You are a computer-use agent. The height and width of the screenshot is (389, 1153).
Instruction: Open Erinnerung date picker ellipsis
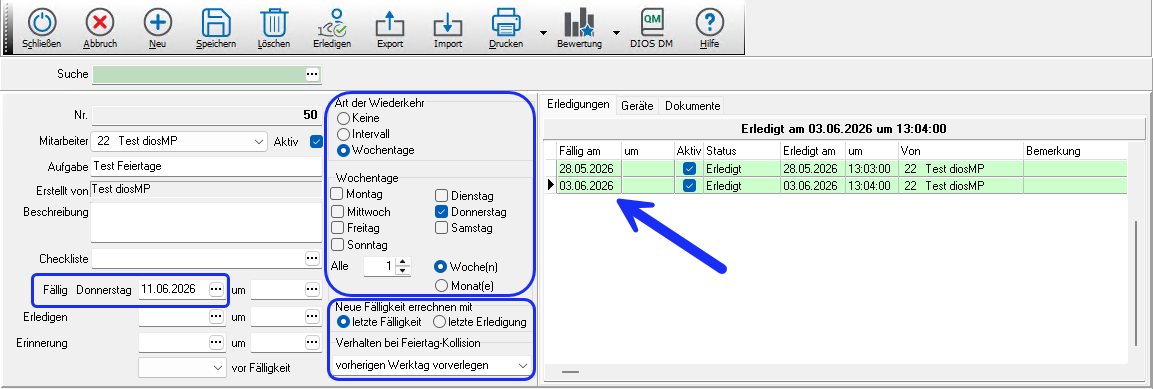point(215,343)
